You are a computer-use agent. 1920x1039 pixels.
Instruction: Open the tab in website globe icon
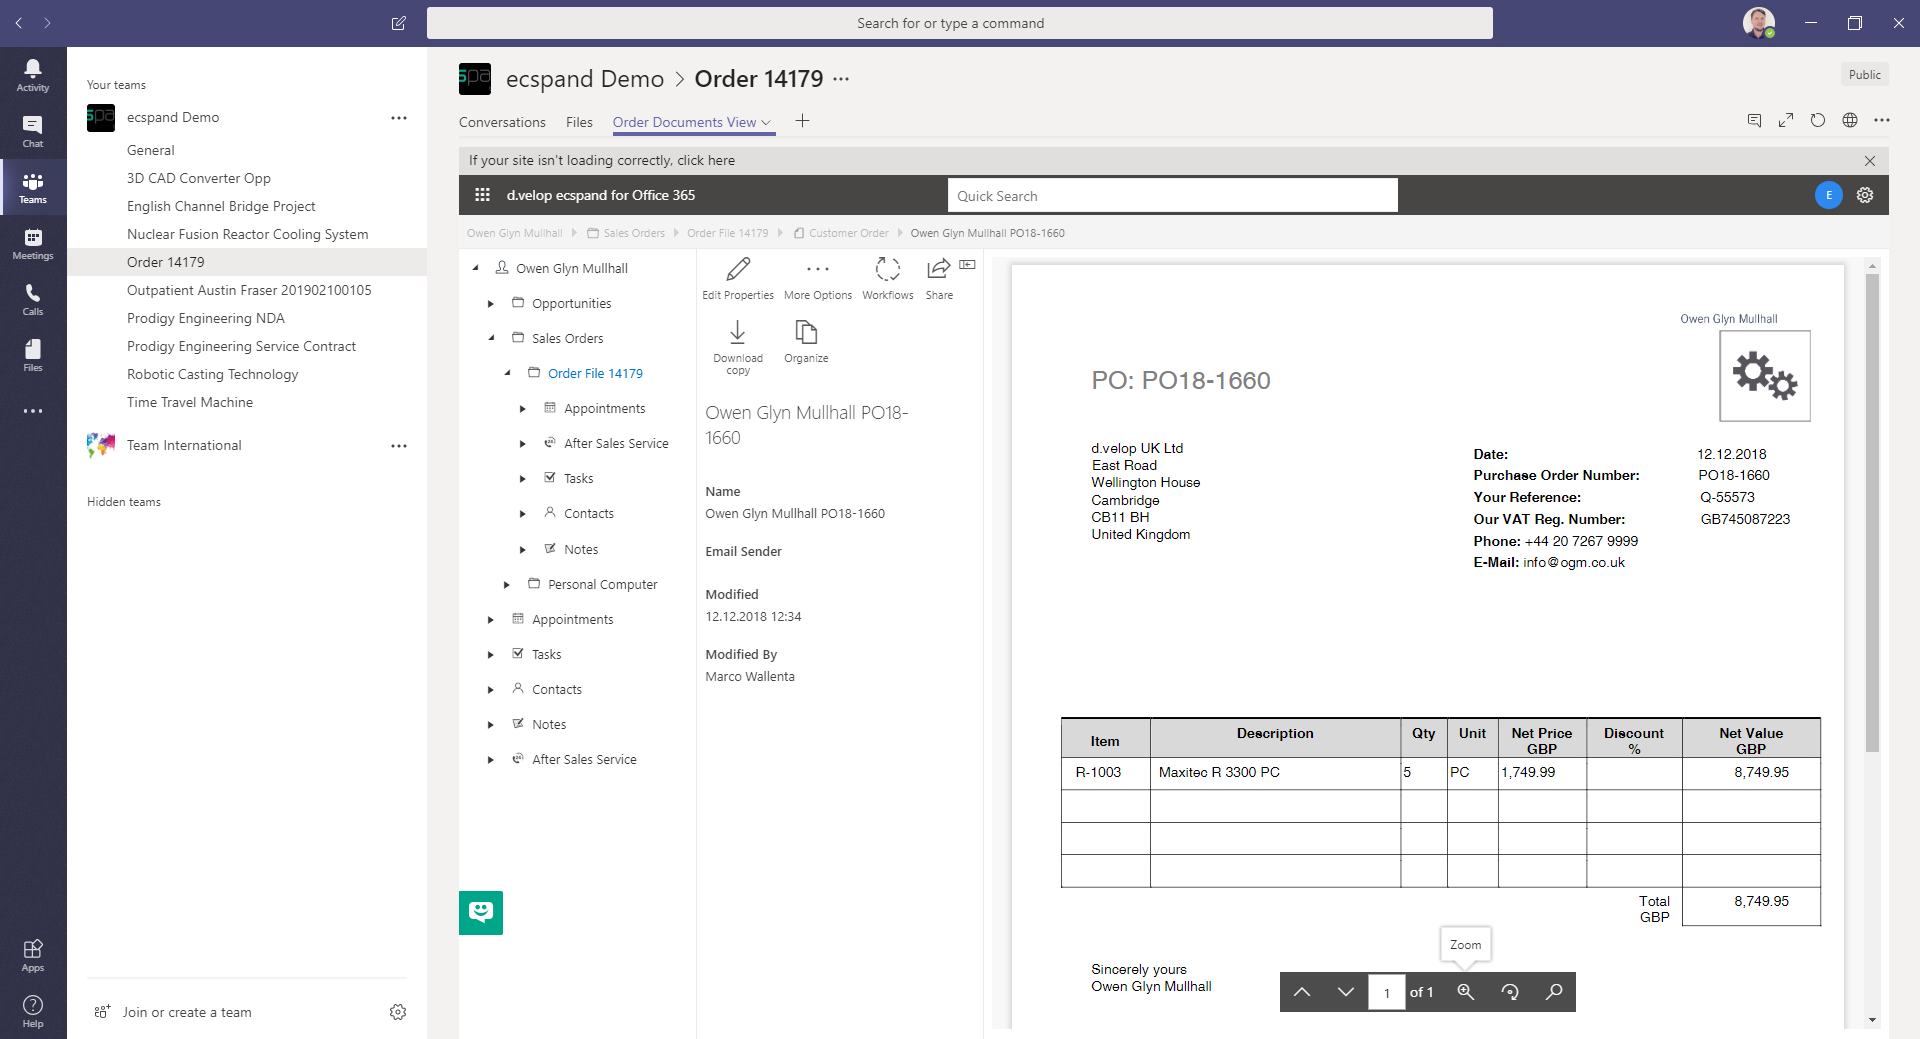click(x=1850, y=120)
